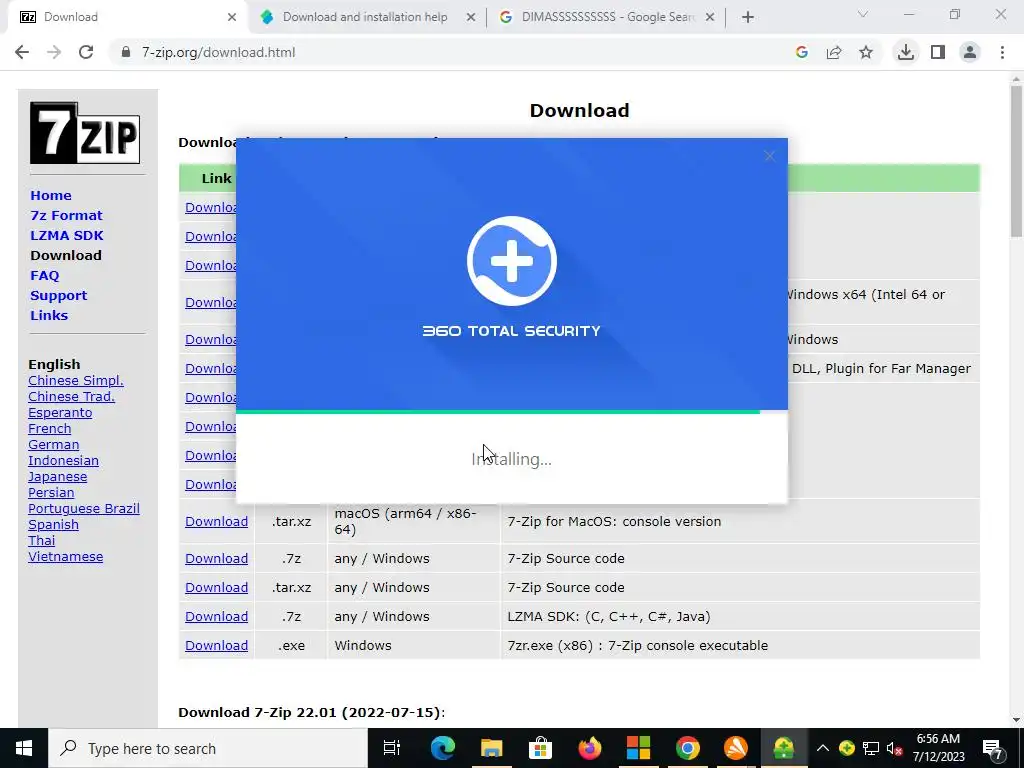1024x768 pixels.
Task: Switch language to Chinese Trad.
Action: 71,396
